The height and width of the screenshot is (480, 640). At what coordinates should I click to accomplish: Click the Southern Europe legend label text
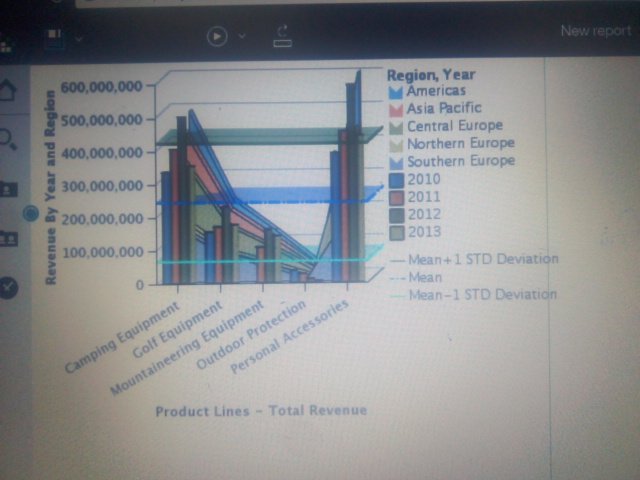461,161
